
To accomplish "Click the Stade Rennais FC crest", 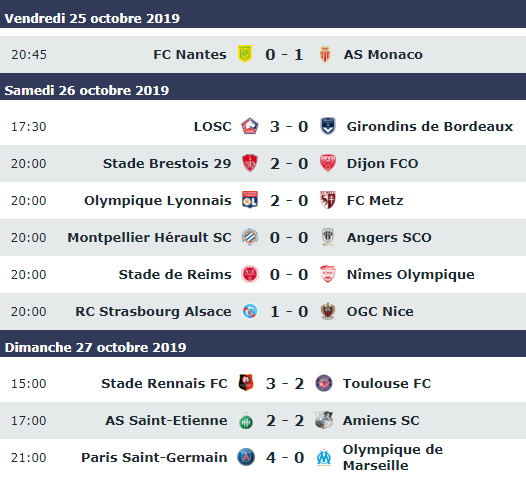I will coord(246,383).
